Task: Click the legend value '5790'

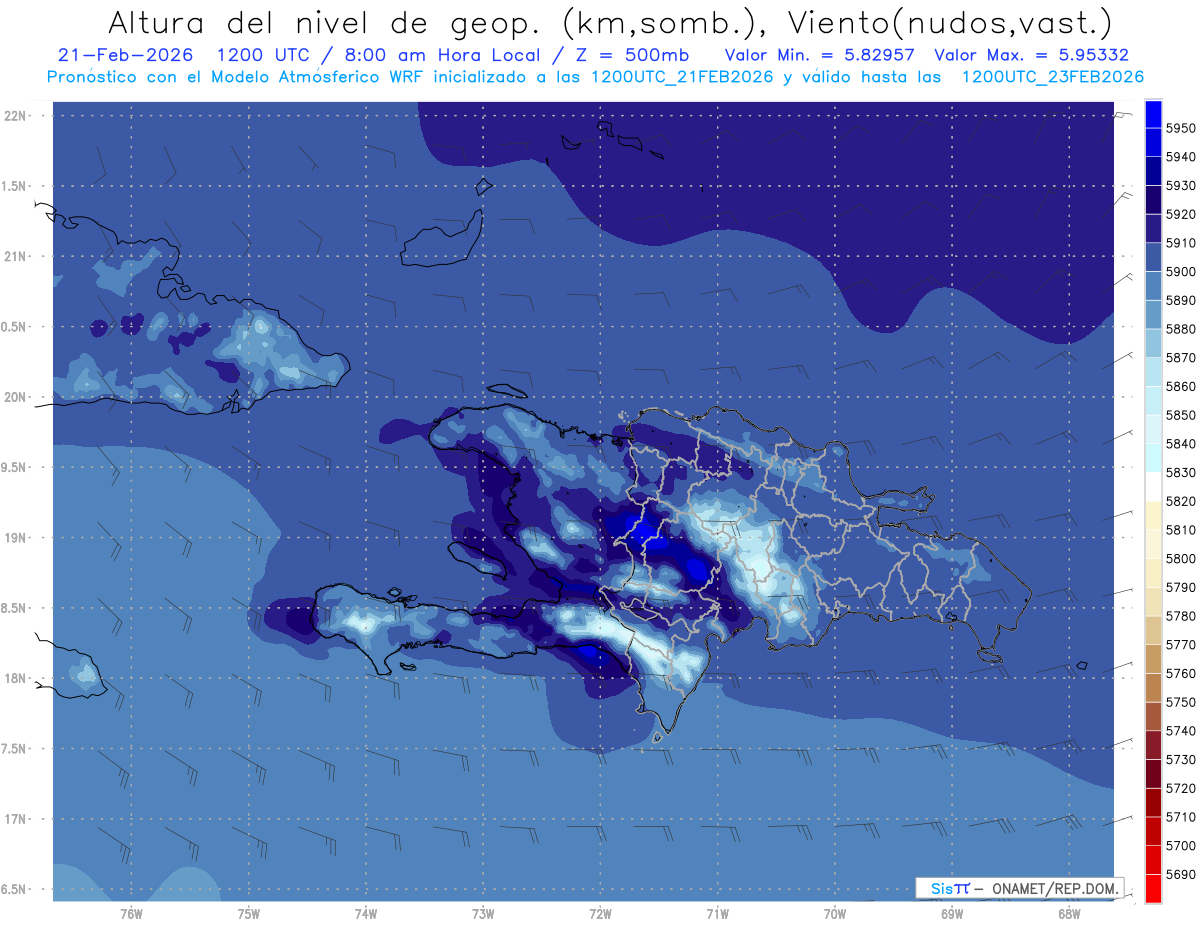Action: [1181, 587]
